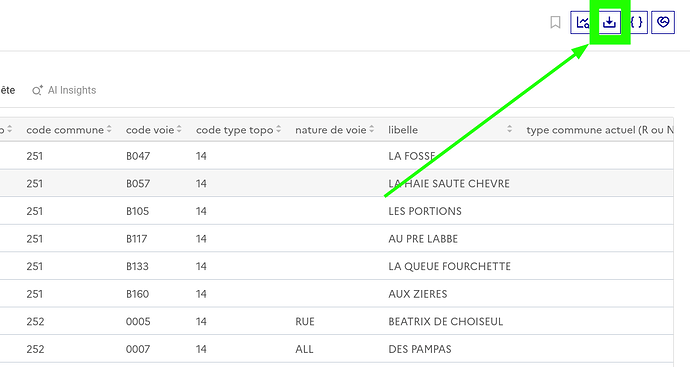Image resolution: width=690 pixels, height=367 pixels.
Task: Click code commune 252 in DES PAMPAS row
Action: pyautogui.click(x=35, y=349)
